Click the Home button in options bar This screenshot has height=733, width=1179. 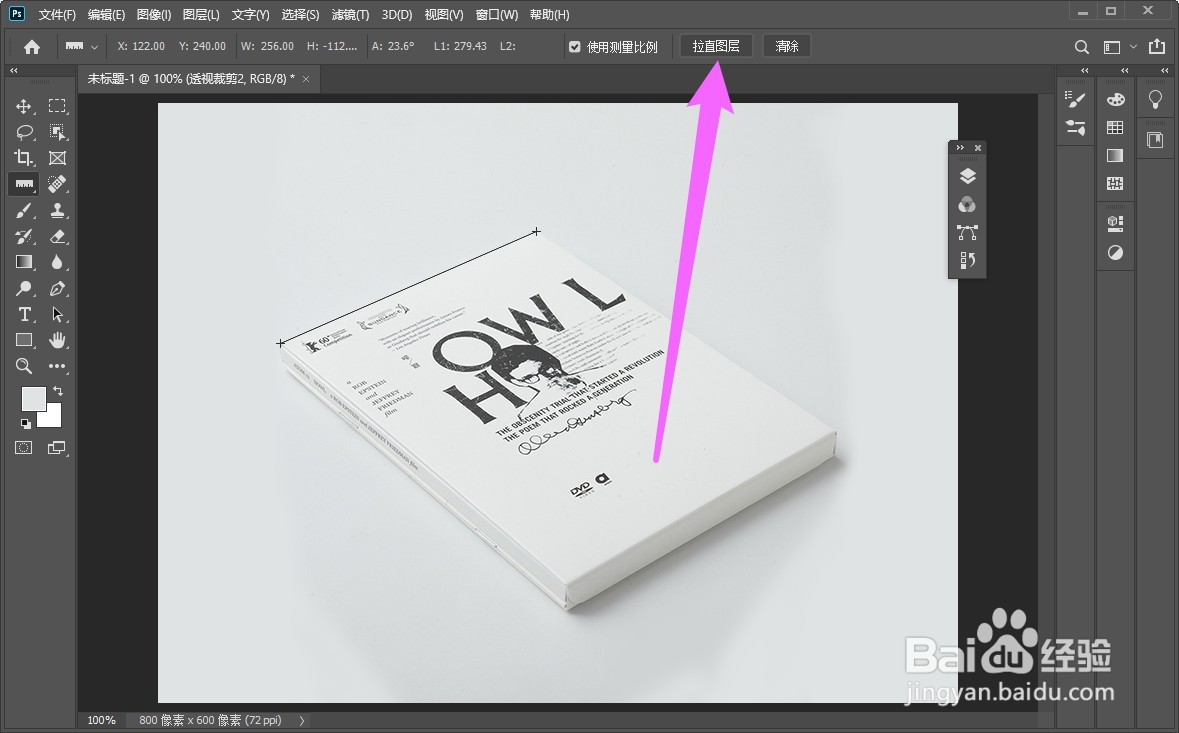point(32,47)
